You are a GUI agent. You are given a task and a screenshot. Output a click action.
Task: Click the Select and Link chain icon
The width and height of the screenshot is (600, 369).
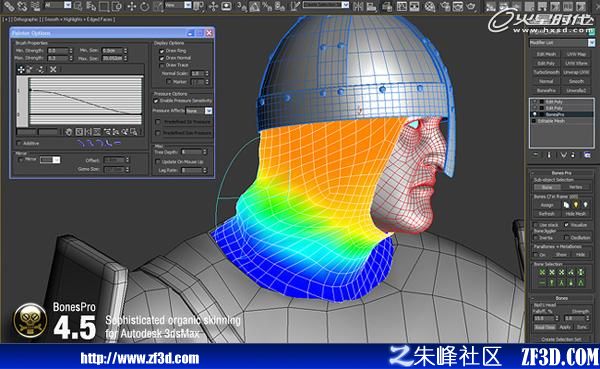(8, 6)
